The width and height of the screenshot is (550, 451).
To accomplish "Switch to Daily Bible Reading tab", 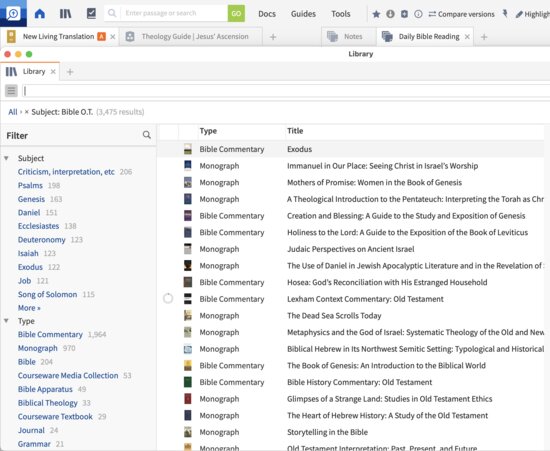I will [x=429, y=36].
